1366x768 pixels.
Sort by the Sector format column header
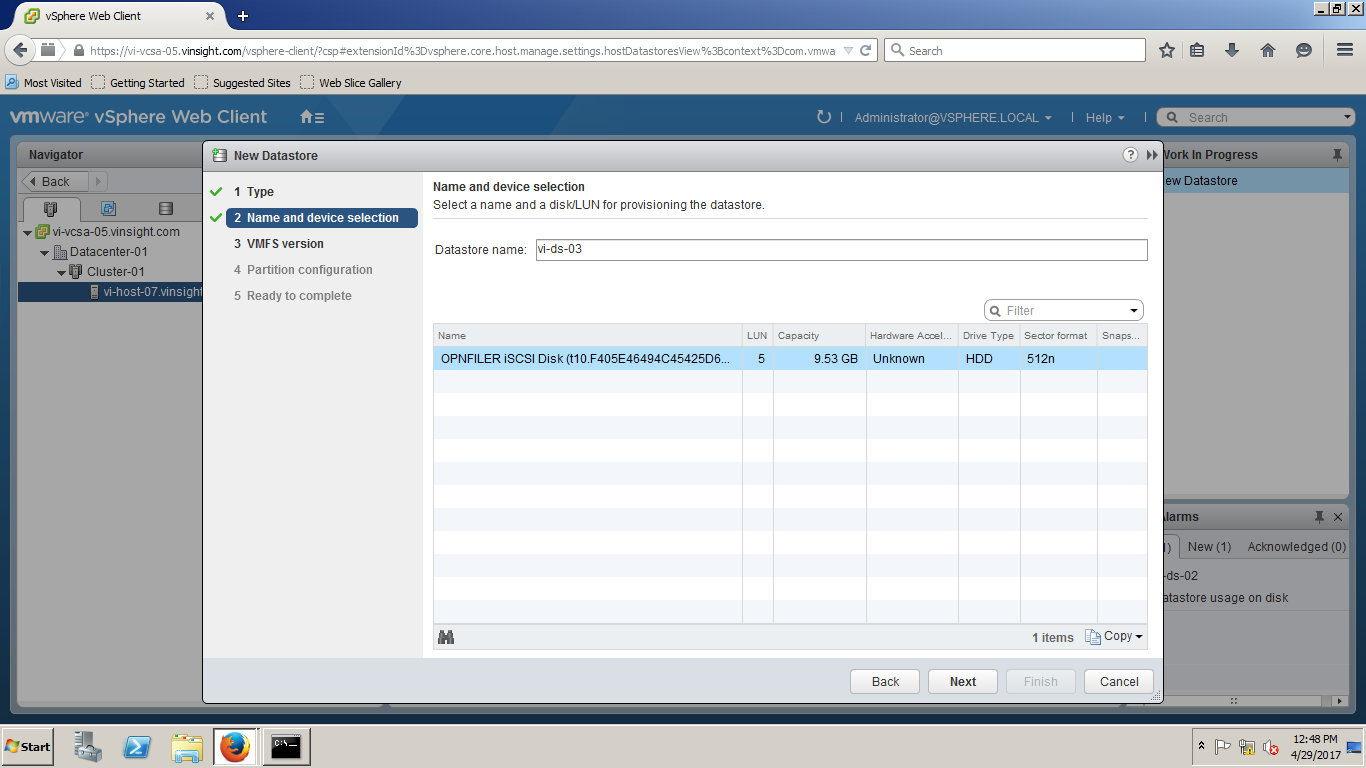click(x=1058, y=336)
